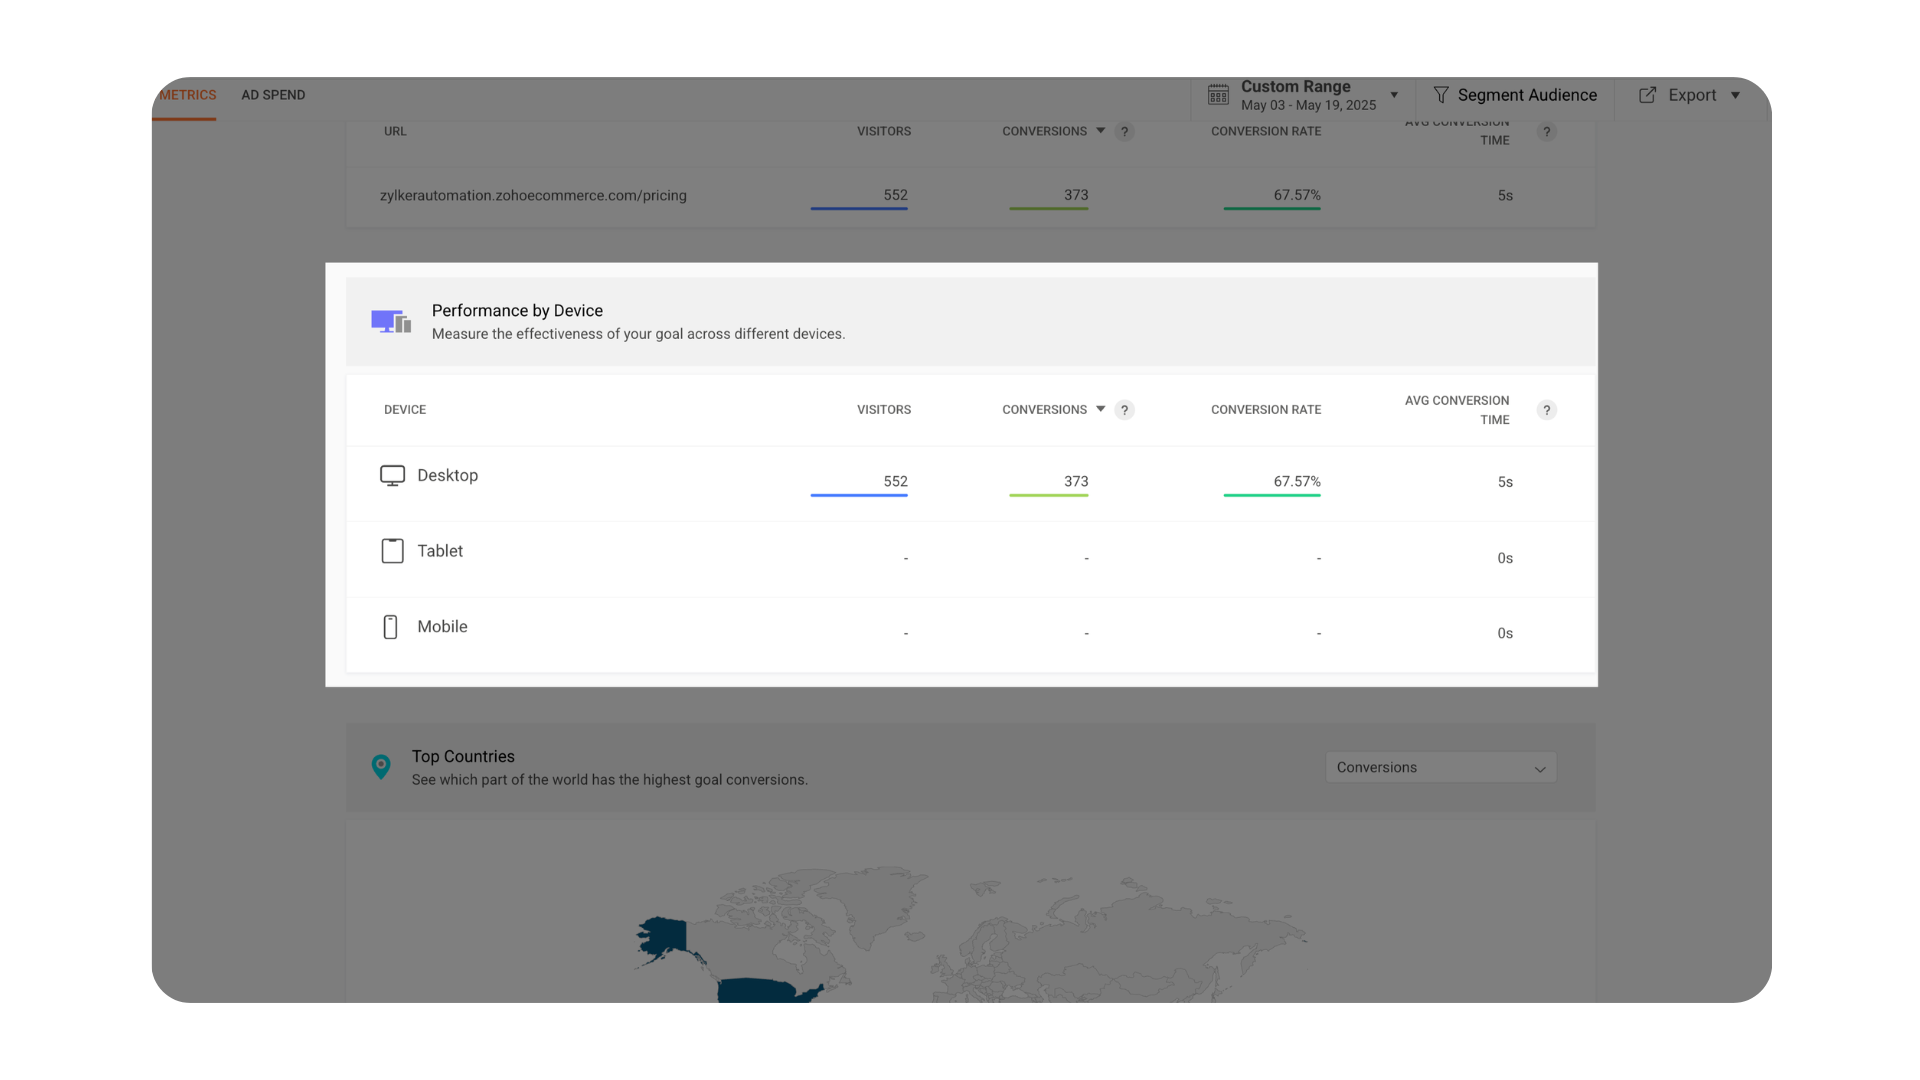1920x1080 pixels.
Task: Click the Desktop monitor icon
Action: pos(392,476)
